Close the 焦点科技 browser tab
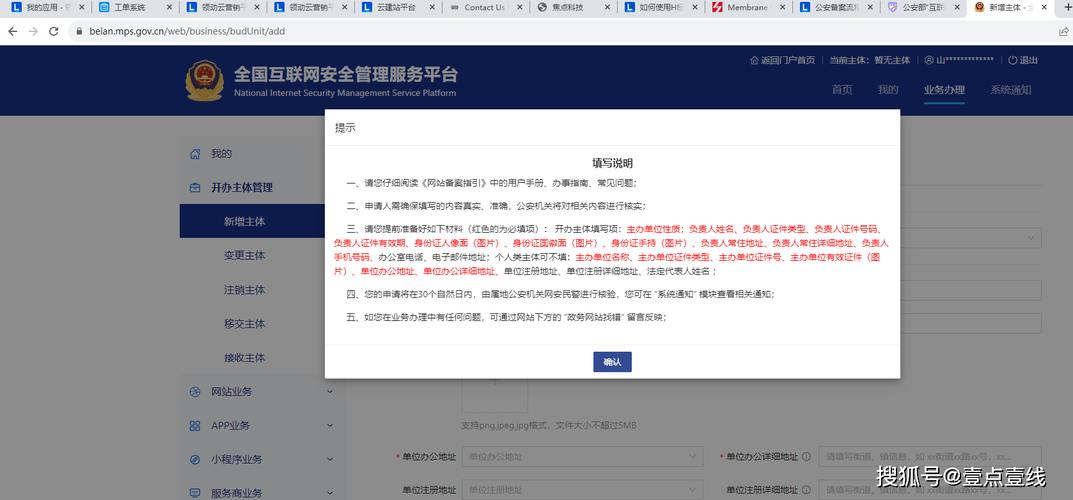This screenshot has width=1073, height=500. point(608,8)
